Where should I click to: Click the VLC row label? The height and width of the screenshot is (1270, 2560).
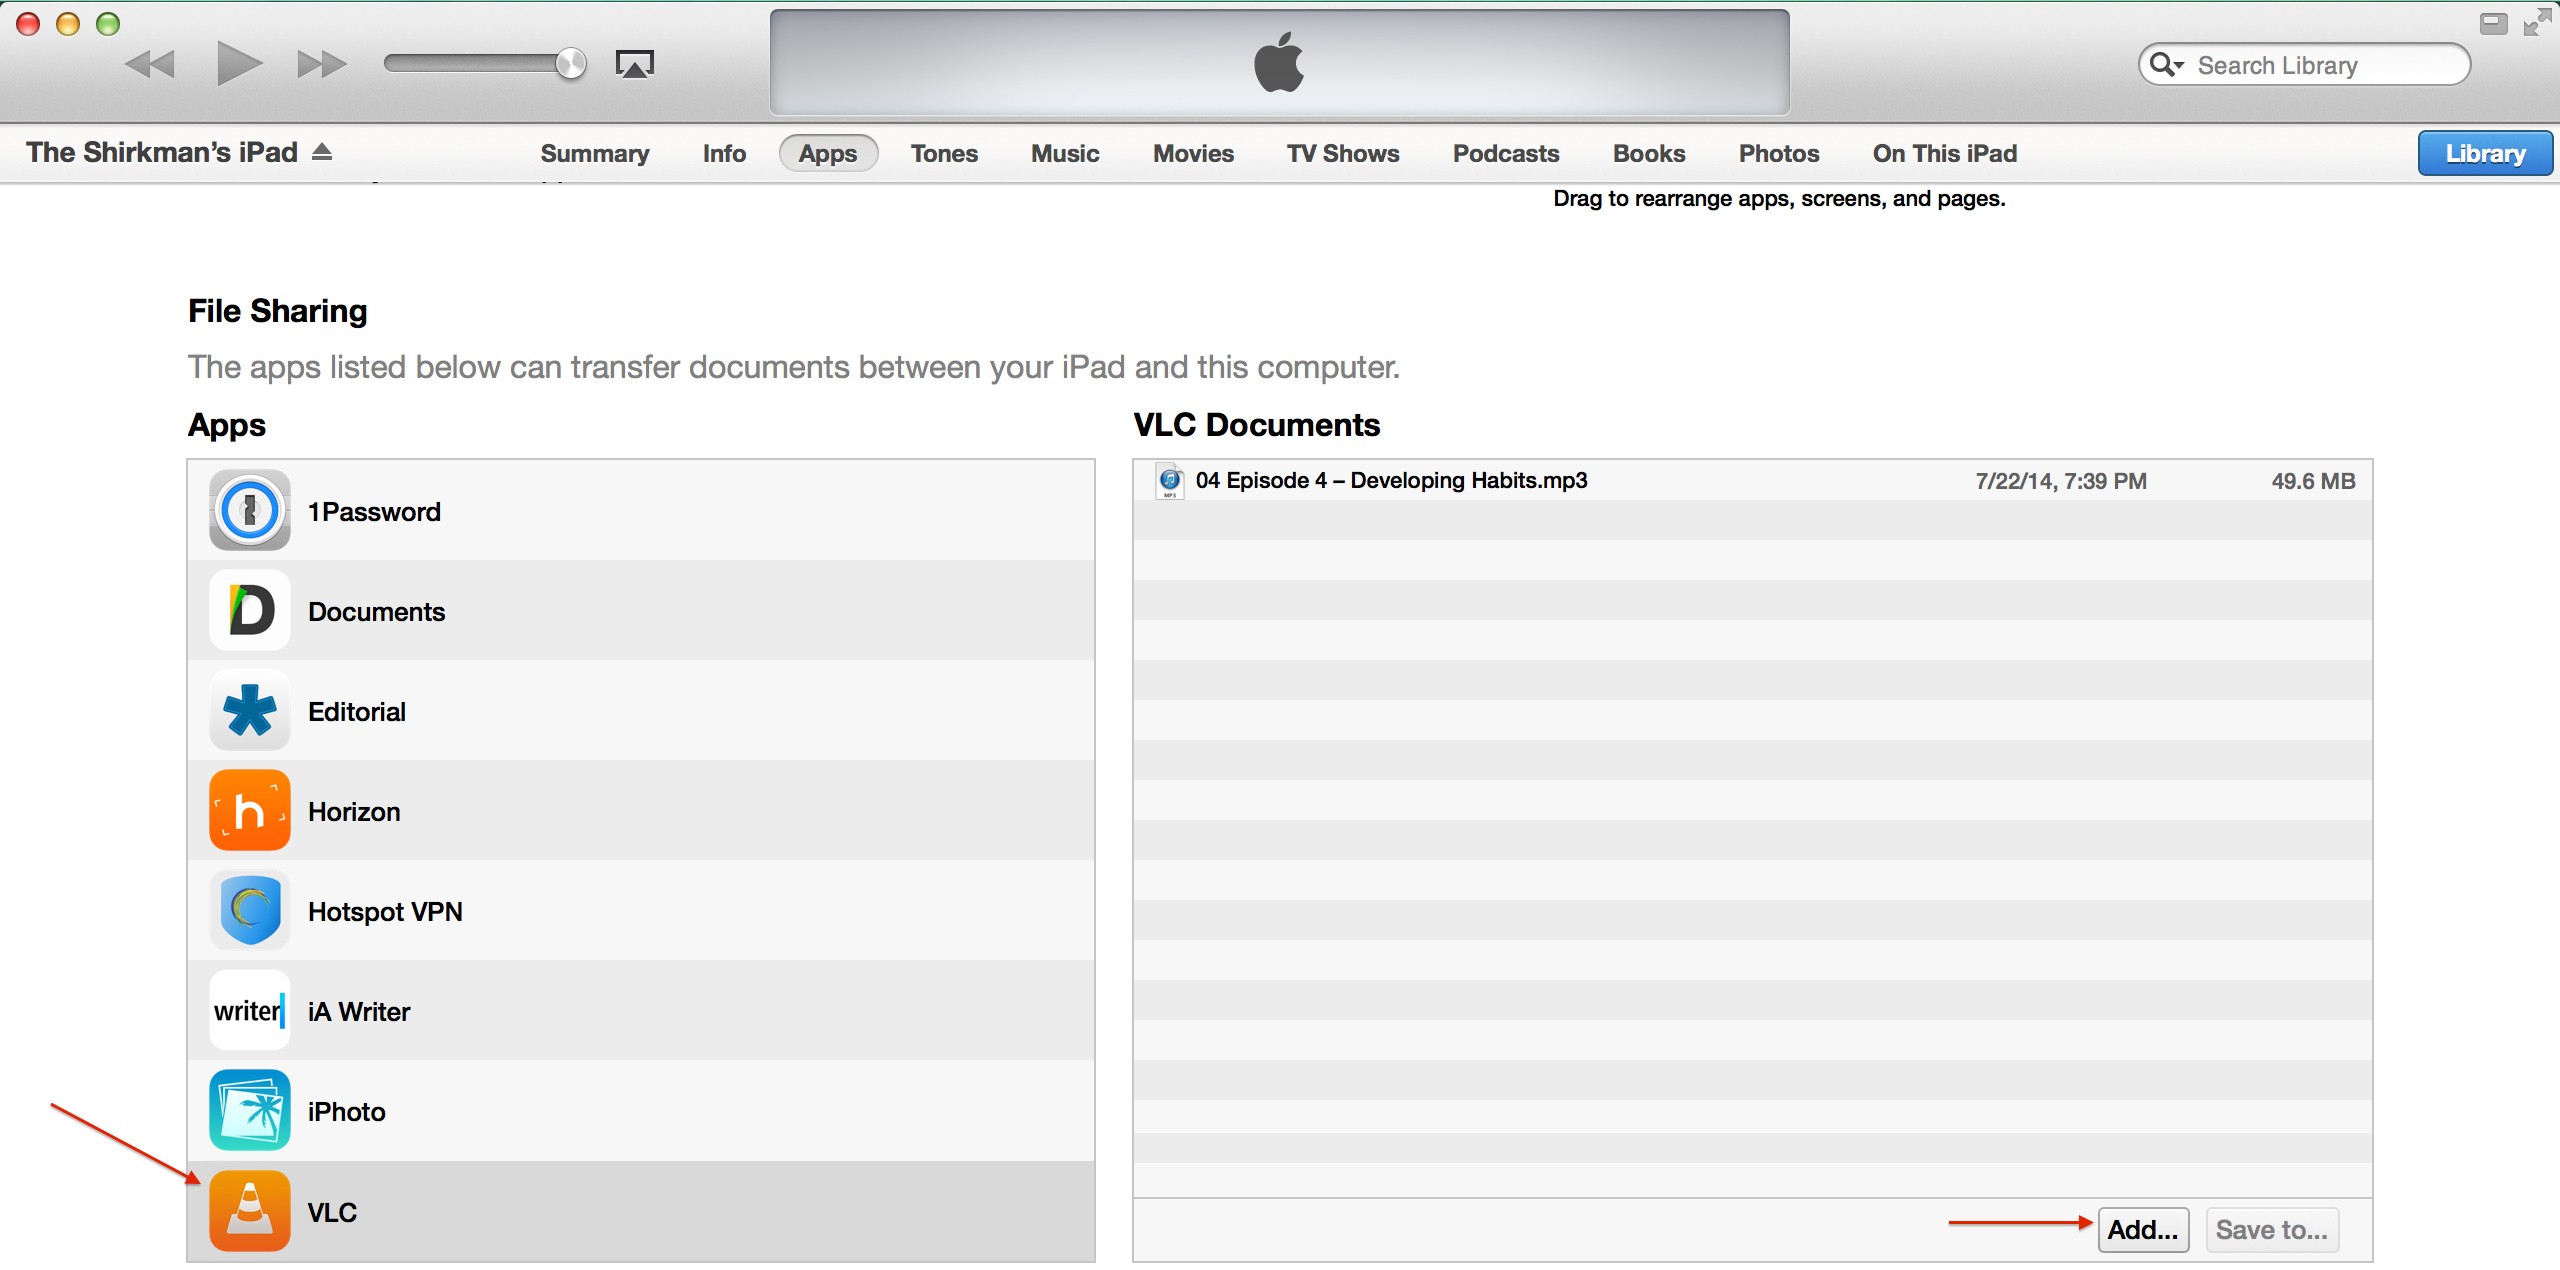point(332,1213)
